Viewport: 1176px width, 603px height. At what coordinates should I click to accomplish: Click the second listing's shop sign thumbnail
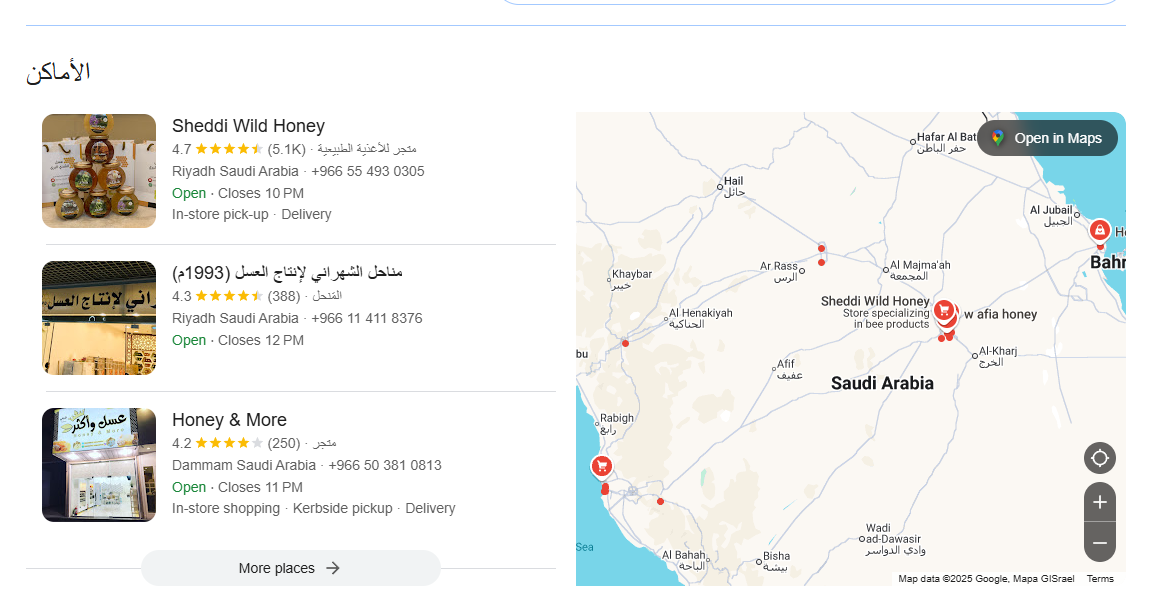99,318
